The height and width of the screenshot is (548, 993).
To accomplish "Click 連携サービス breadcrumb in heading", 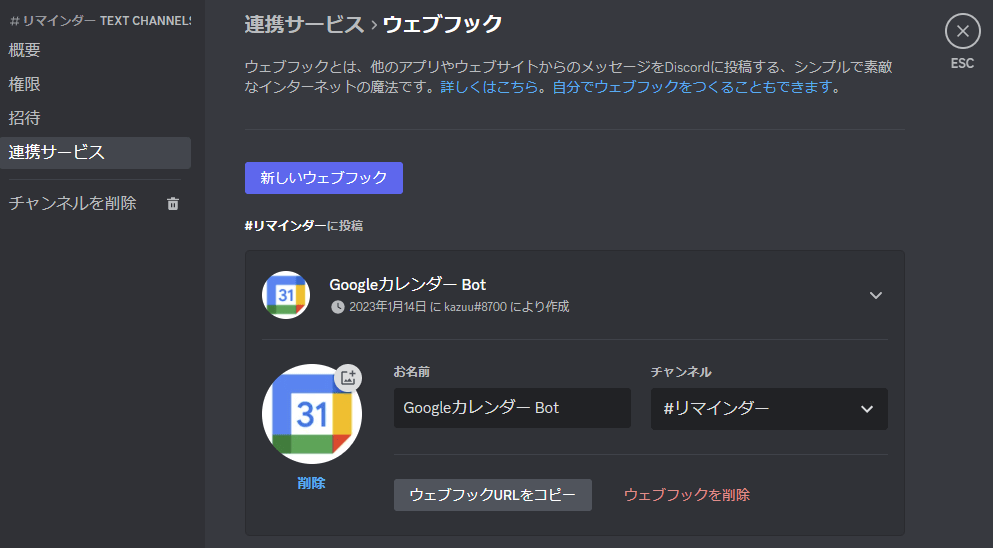I will 304,24.
